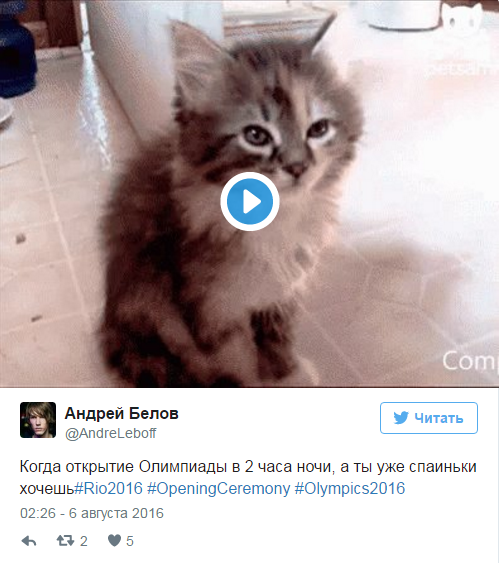Click the Twitter bird icon in Читать button

coord(401,418)
